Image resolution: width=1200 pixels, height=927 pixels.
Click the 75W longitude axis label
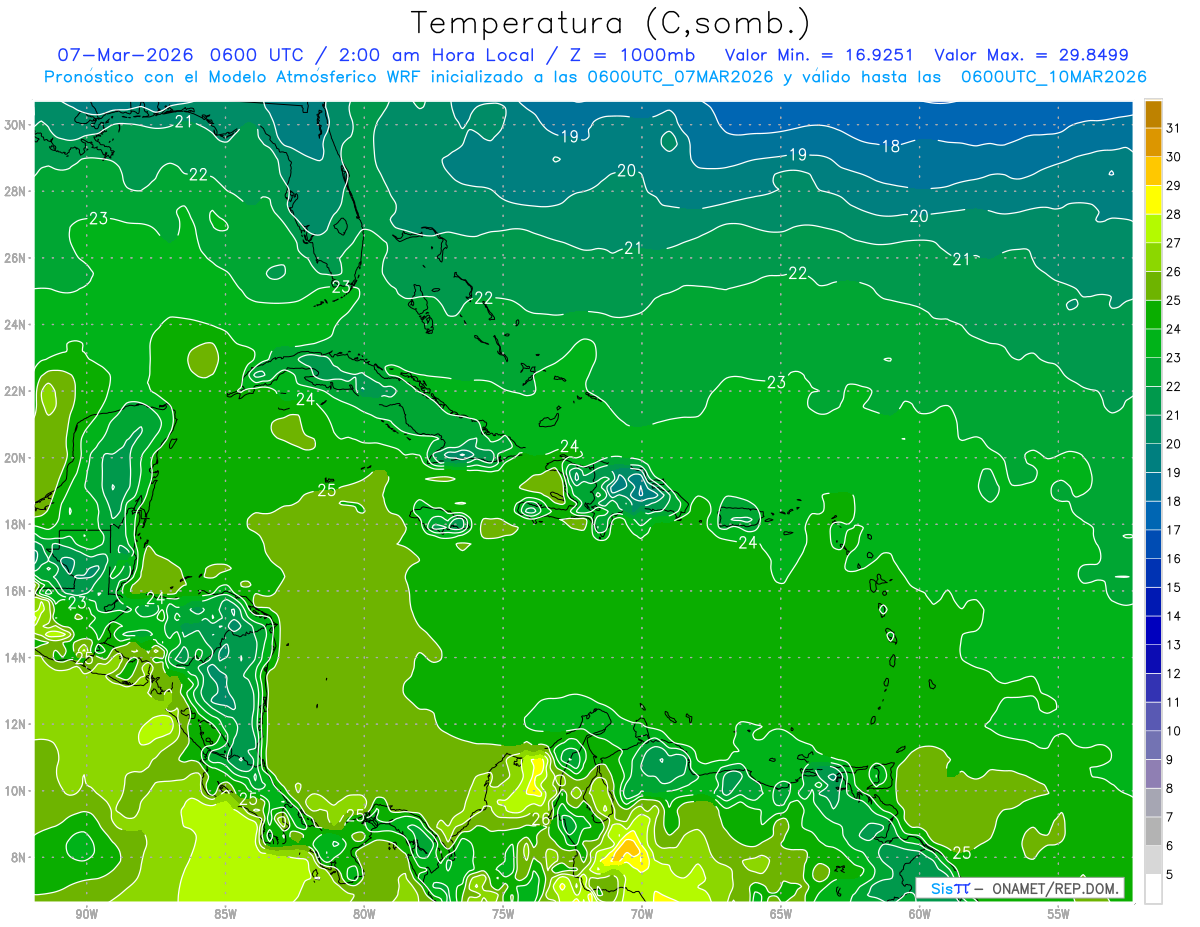tap(503, 914)
